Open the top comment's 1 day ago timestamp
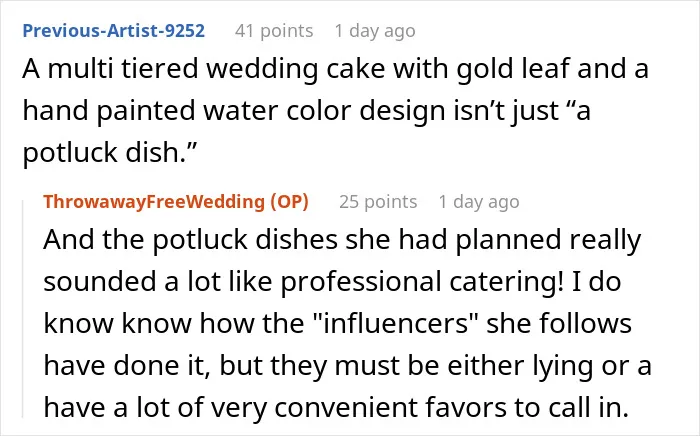The height and width of the screenshot is (436, 700). pyautogui.click(x=375, y=31)
